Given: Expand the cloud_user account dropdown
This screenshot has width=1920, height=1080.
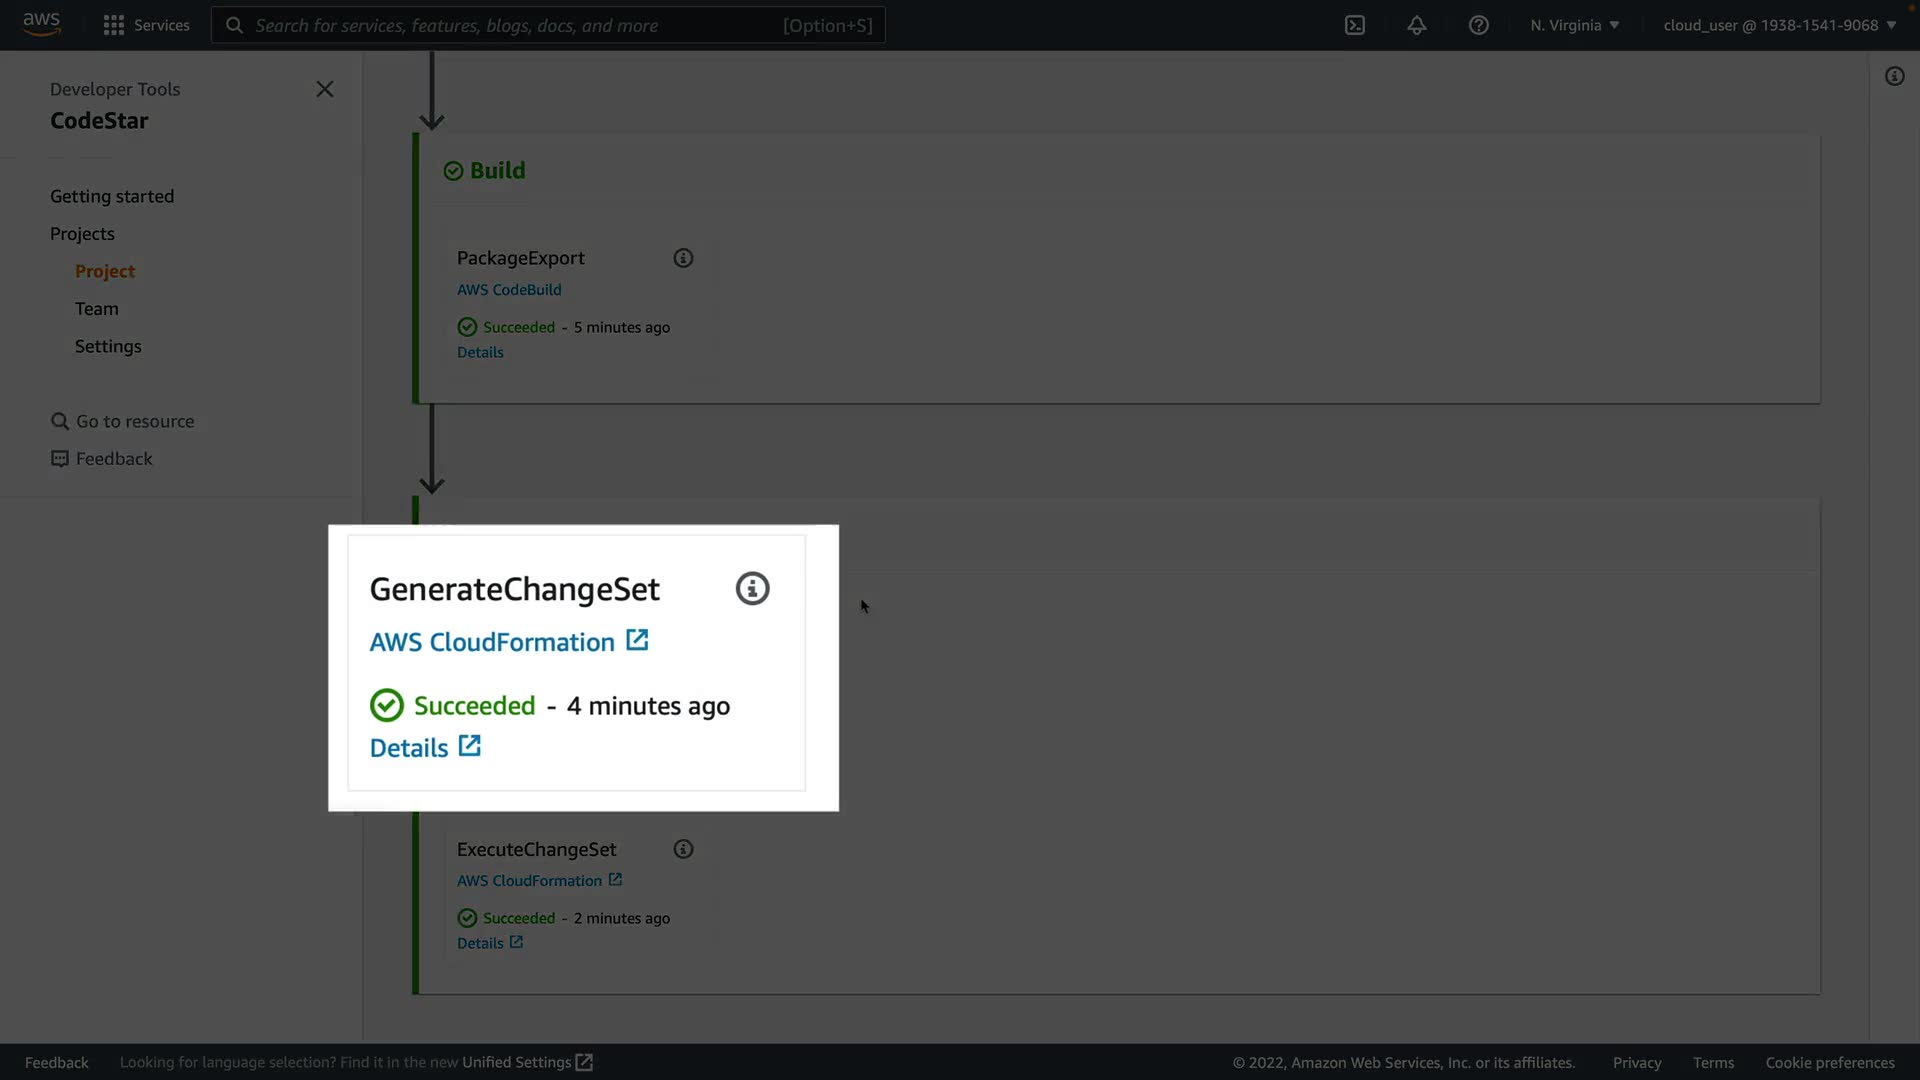Looking at the screenshot, I should pyautogui.click(x=1779, y=25).
